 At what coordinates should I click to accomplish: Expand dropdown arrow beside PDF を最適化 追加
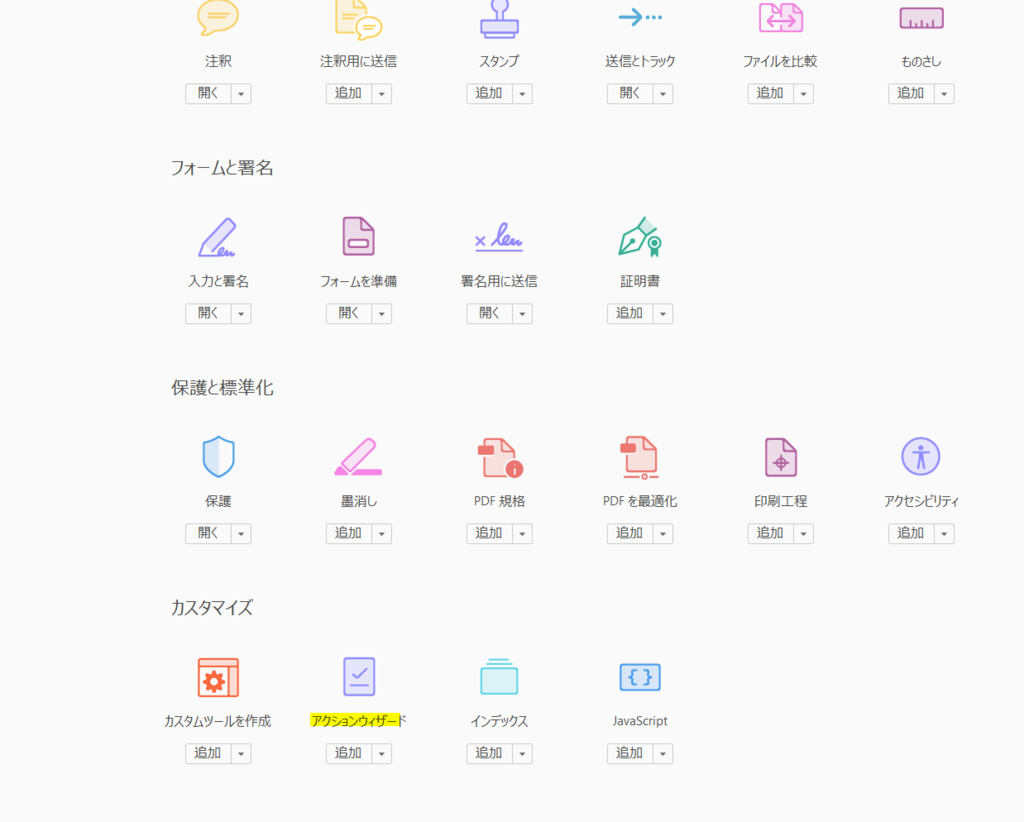click(663, 533)
